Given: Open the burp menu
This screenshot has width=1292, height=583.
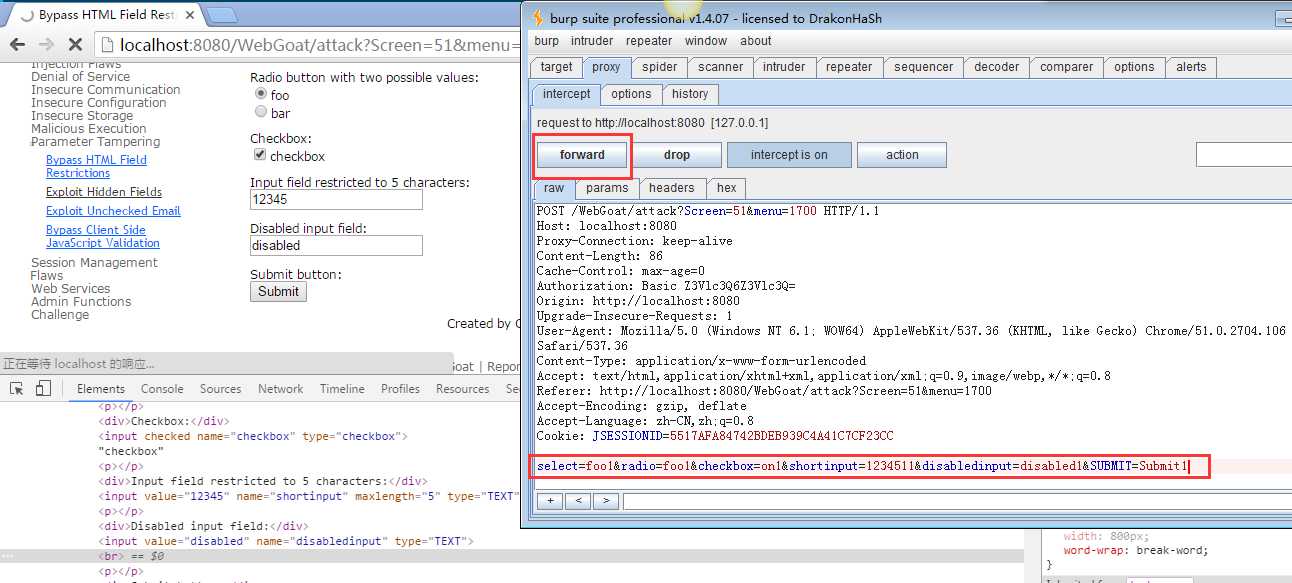Looking at the screenshot, I should [x=547, y=41].
